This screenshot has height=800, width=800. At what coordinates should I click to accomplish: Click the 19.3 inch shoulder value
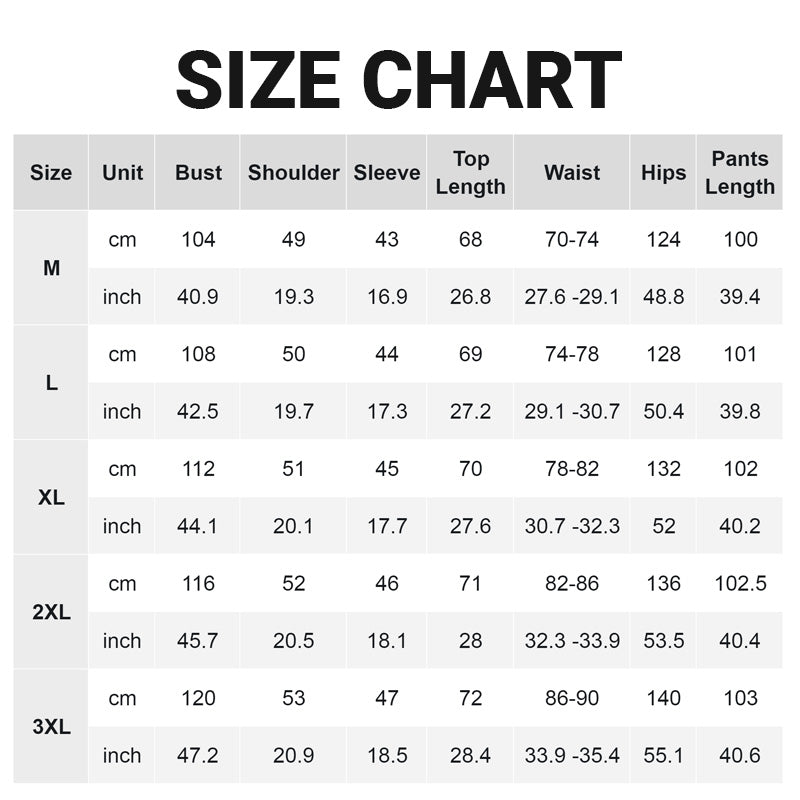(x=294, y=297)
